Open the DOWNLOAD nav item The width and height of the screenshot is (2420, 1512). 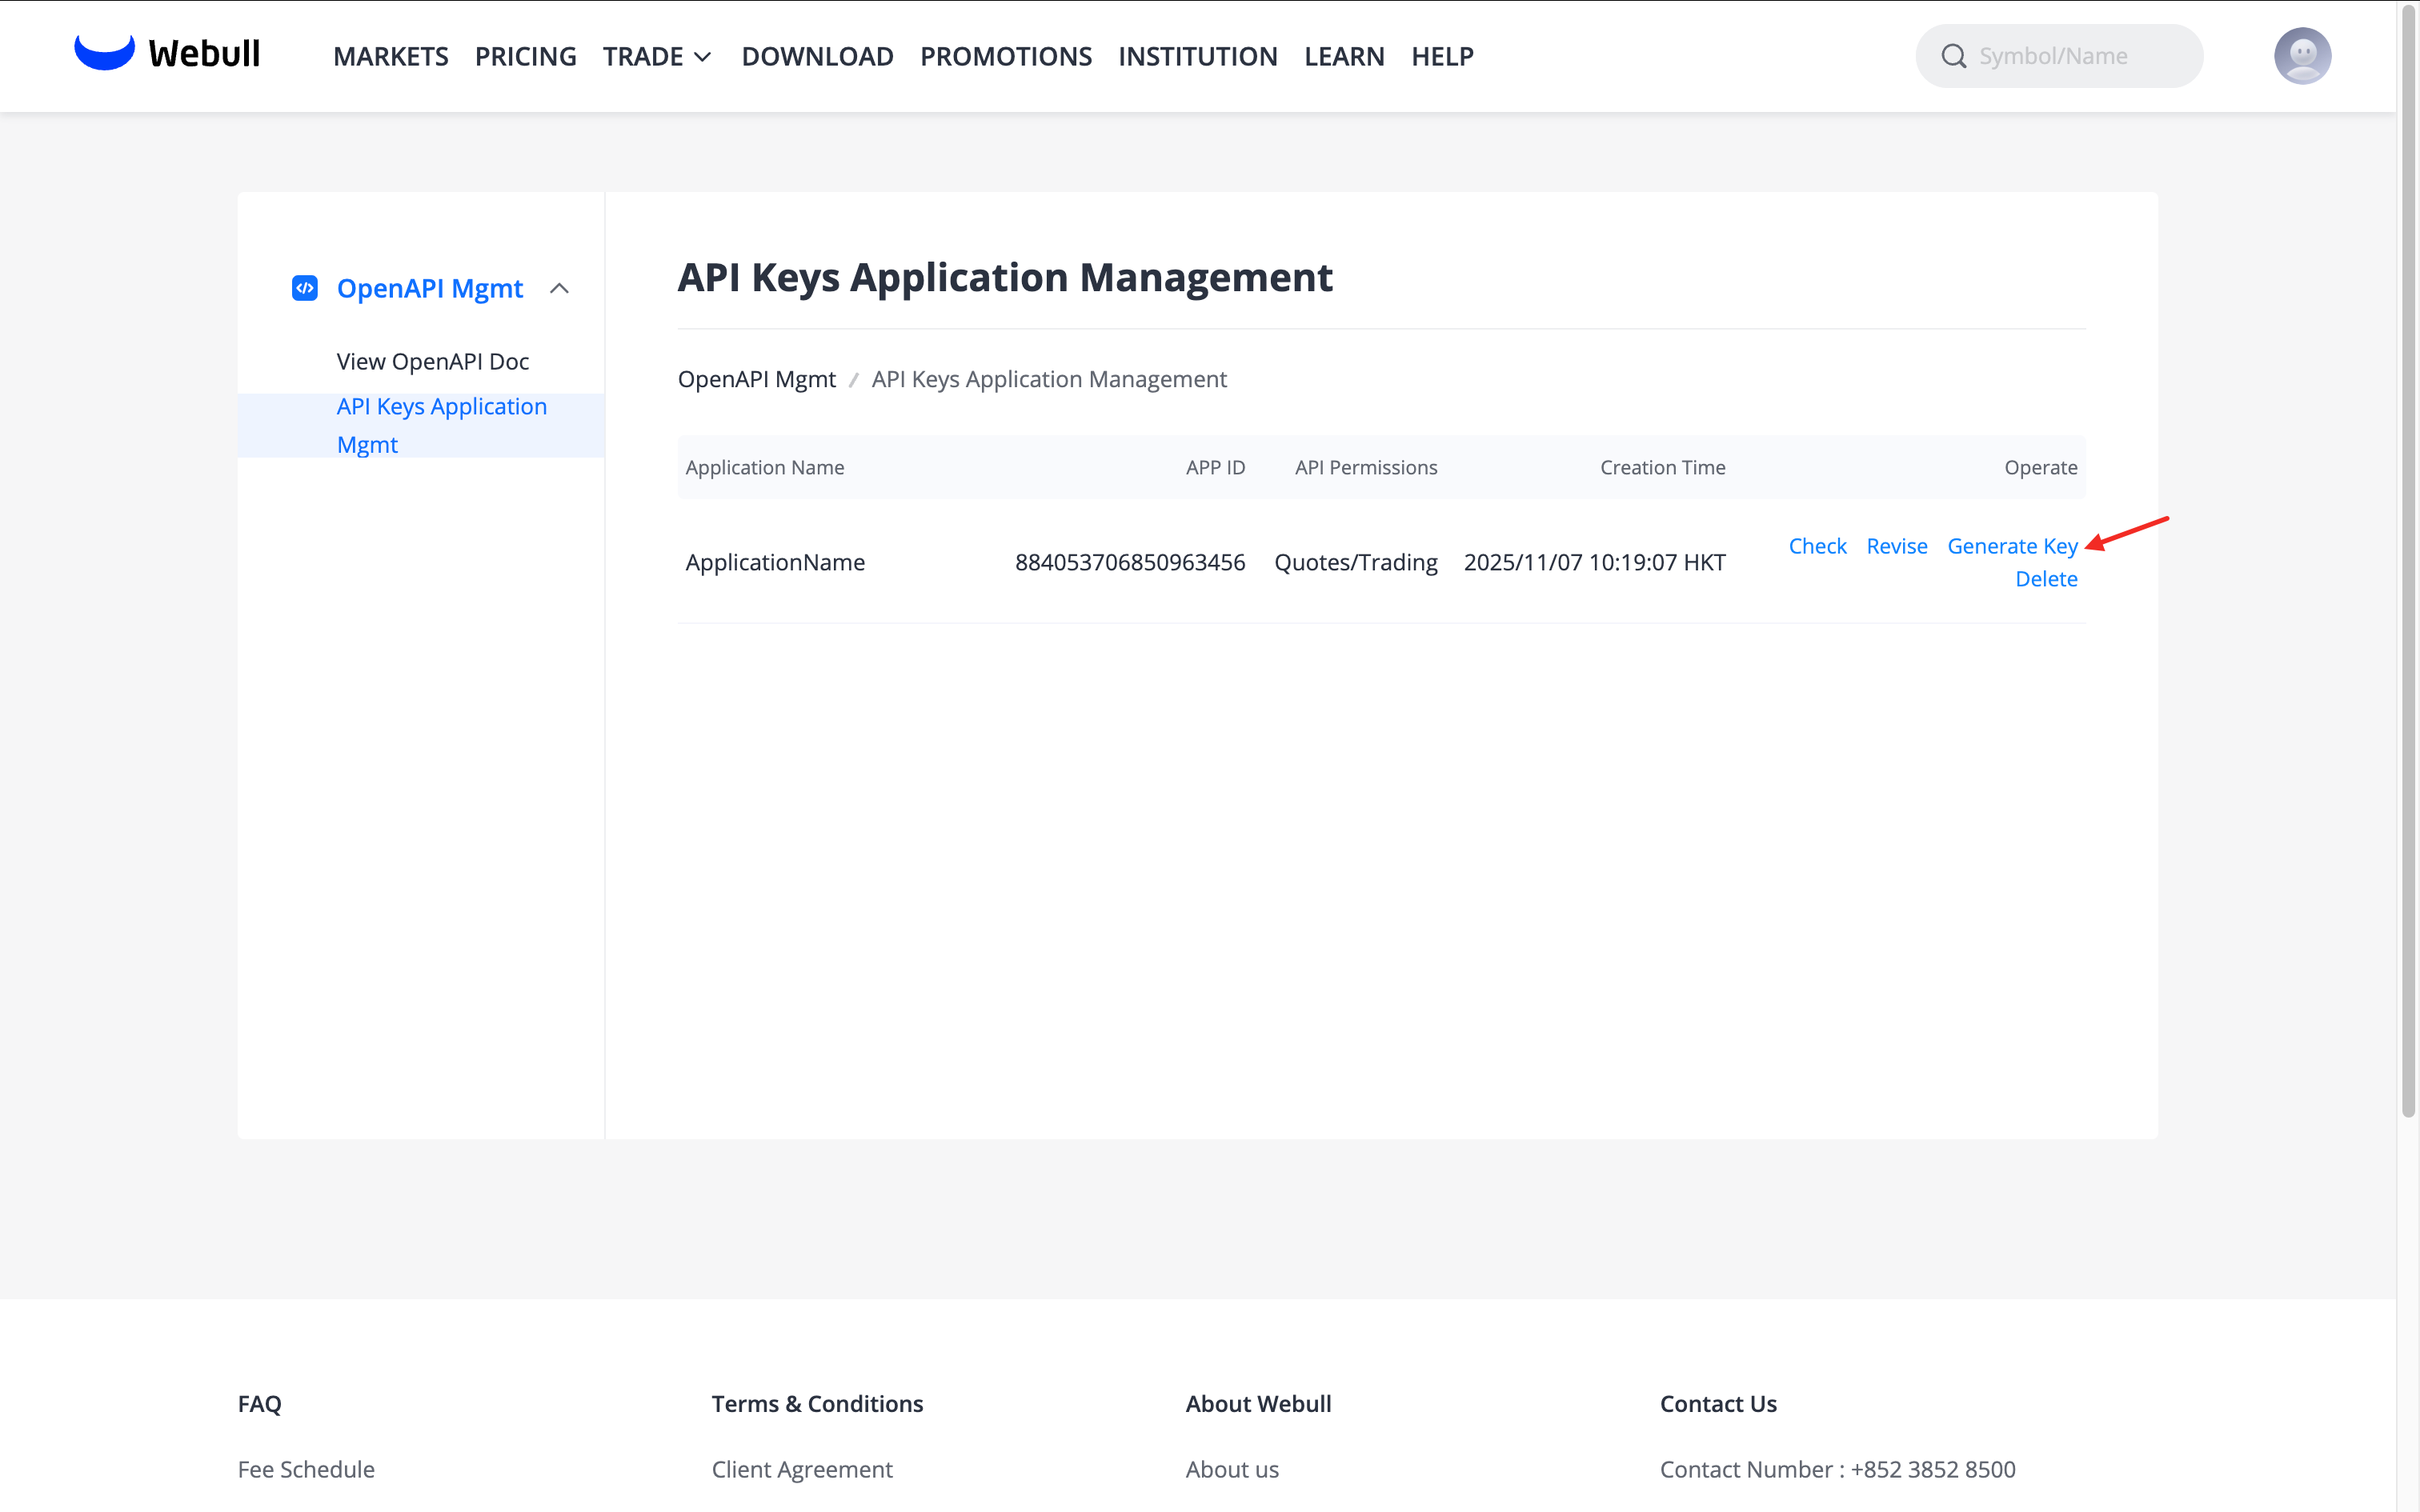pyautogui.click(x=817, y=56)
